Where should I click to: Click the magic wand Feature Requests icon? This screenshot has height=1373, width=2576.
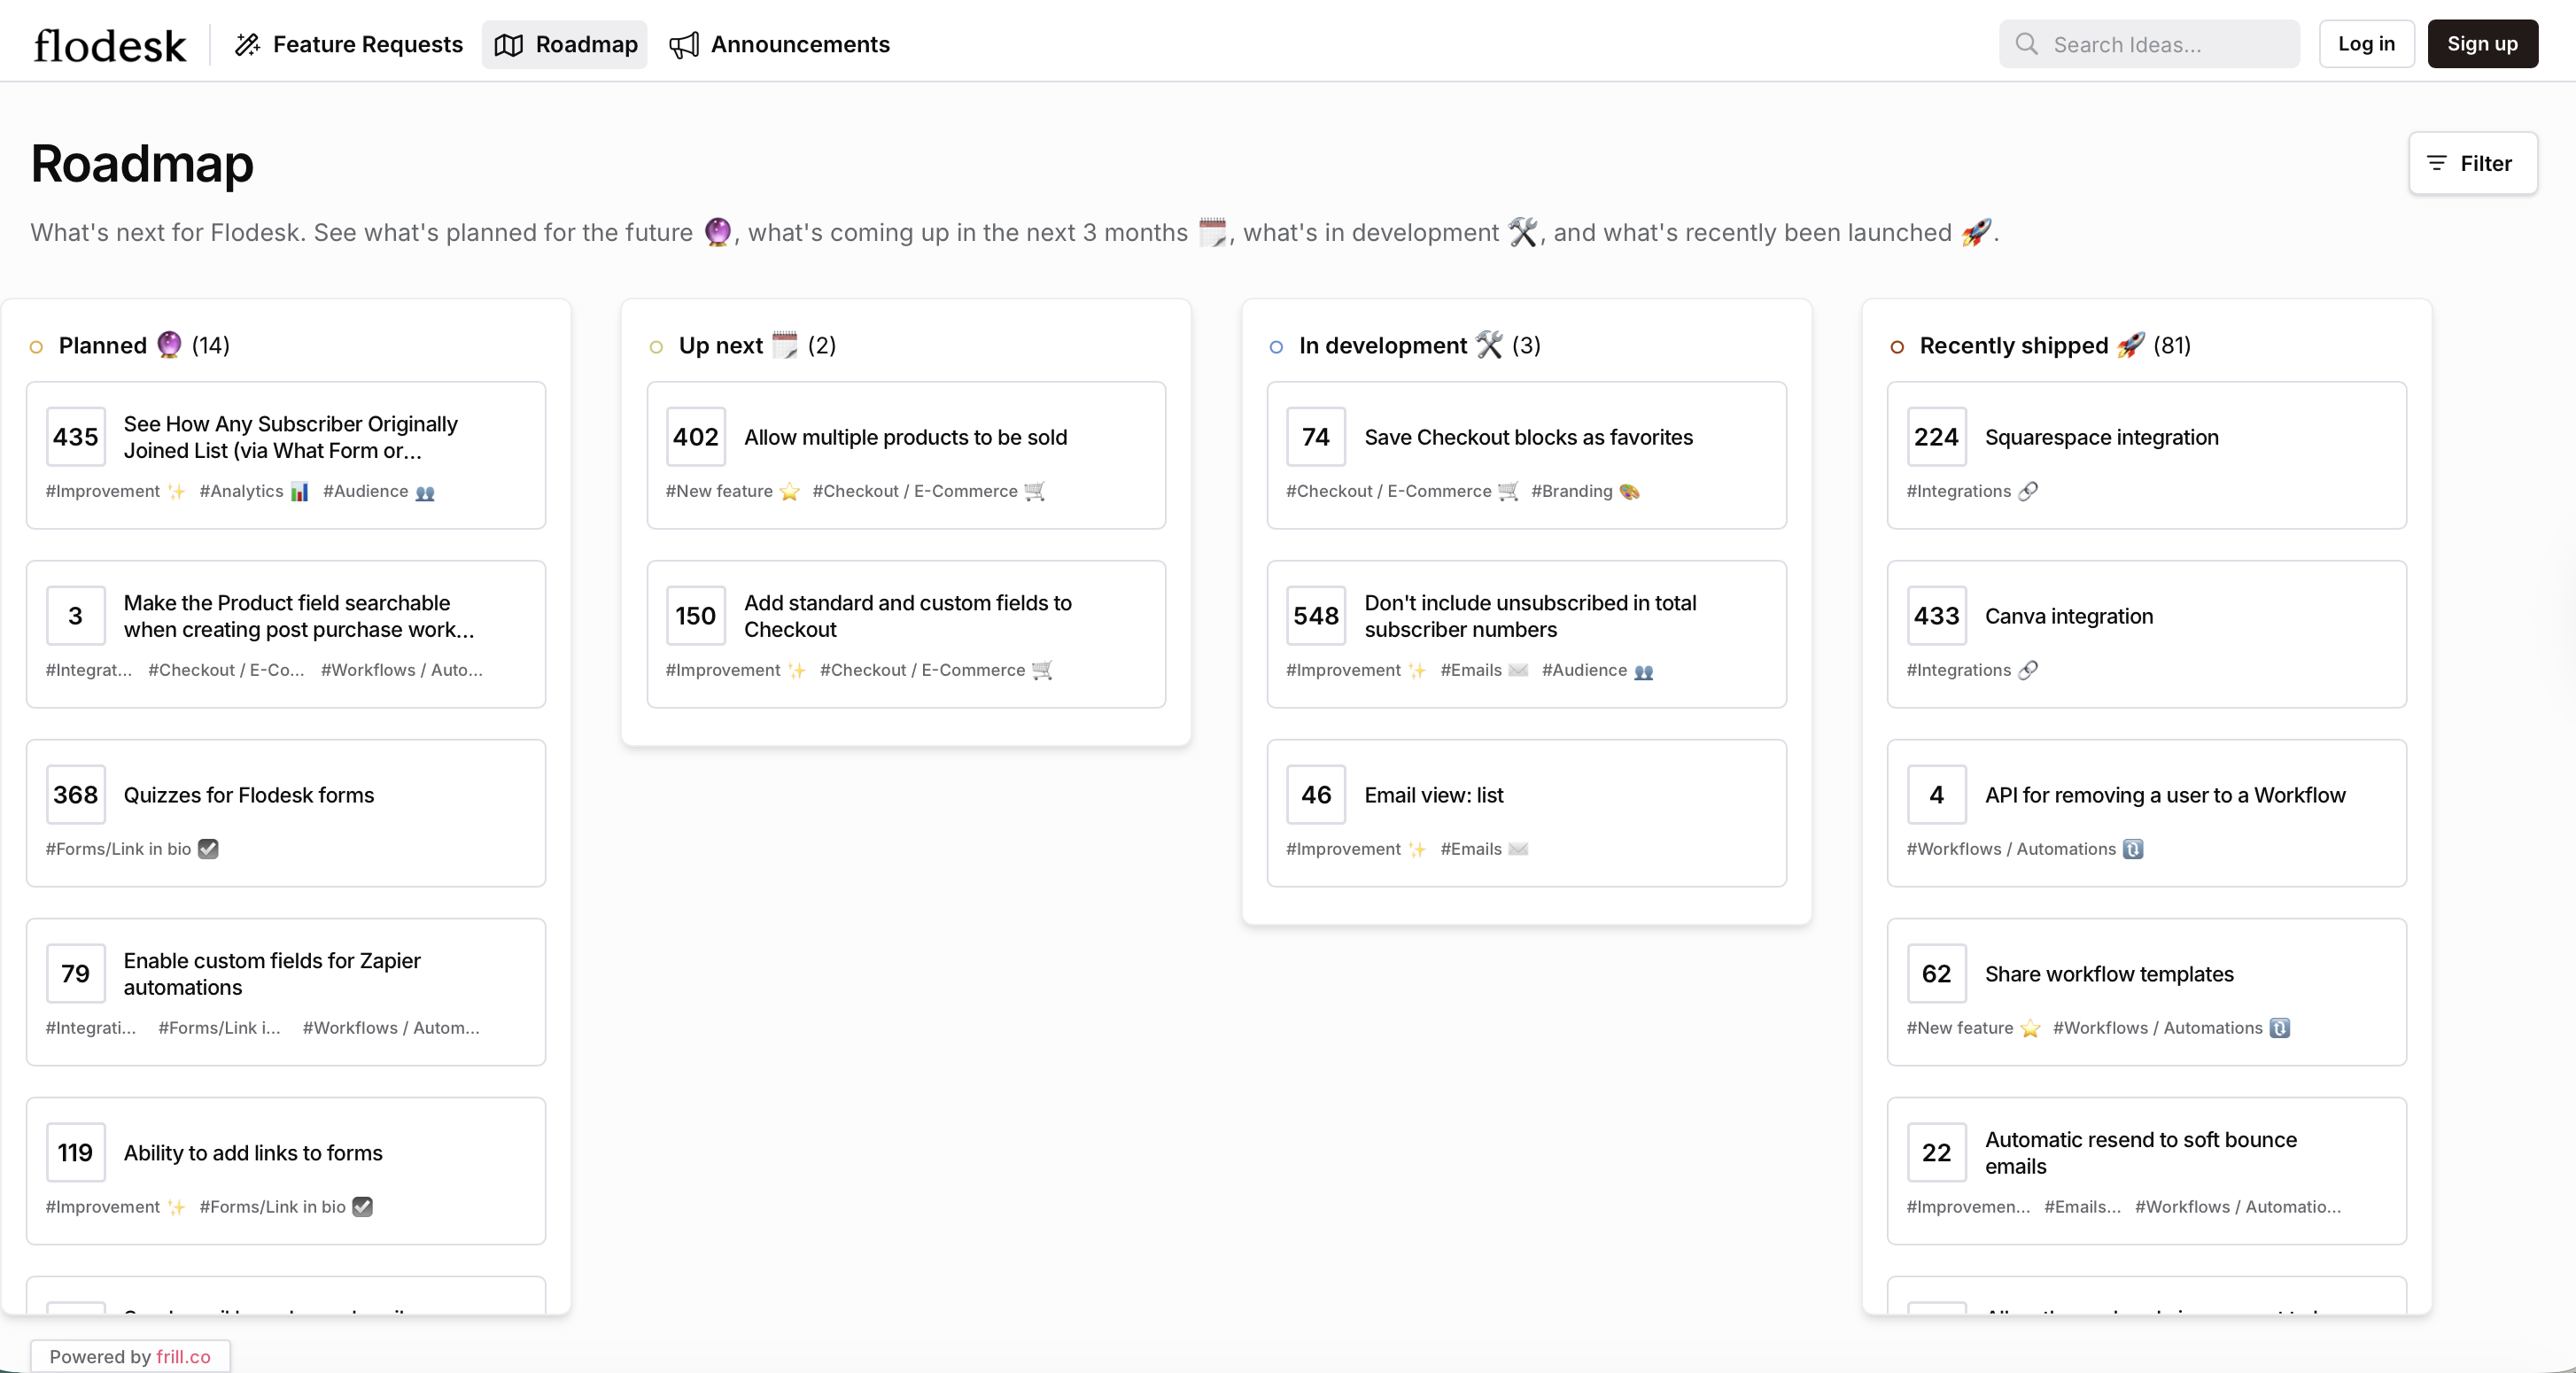[x=247, y=45]
